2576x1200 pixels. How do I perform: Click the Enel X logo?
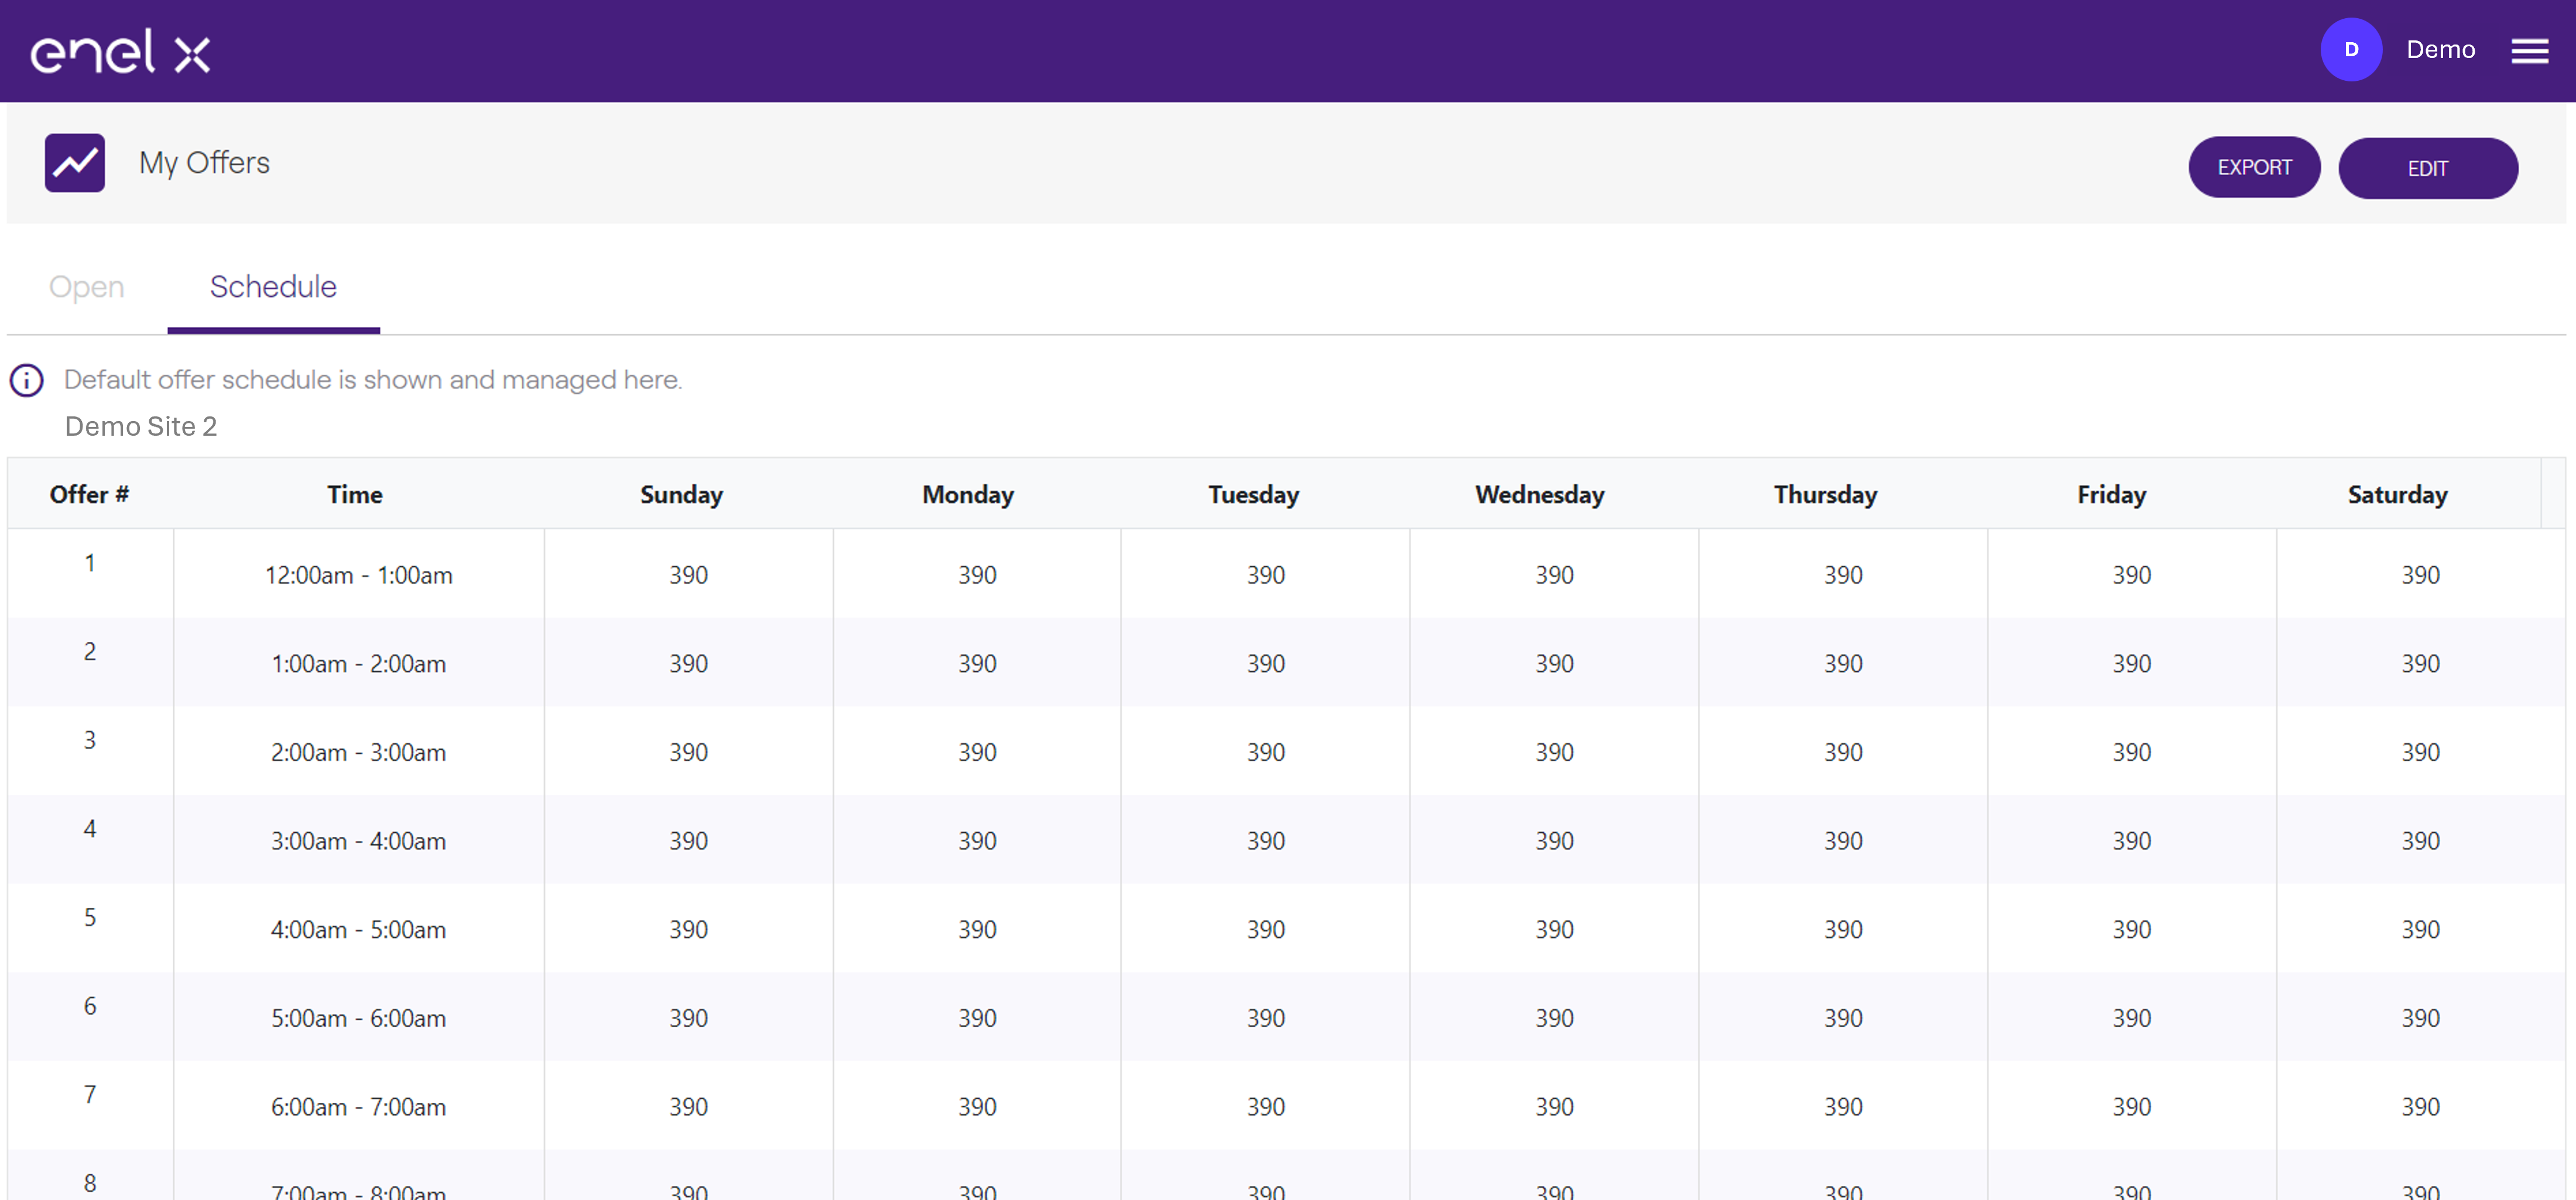click(x=120, y=51)
